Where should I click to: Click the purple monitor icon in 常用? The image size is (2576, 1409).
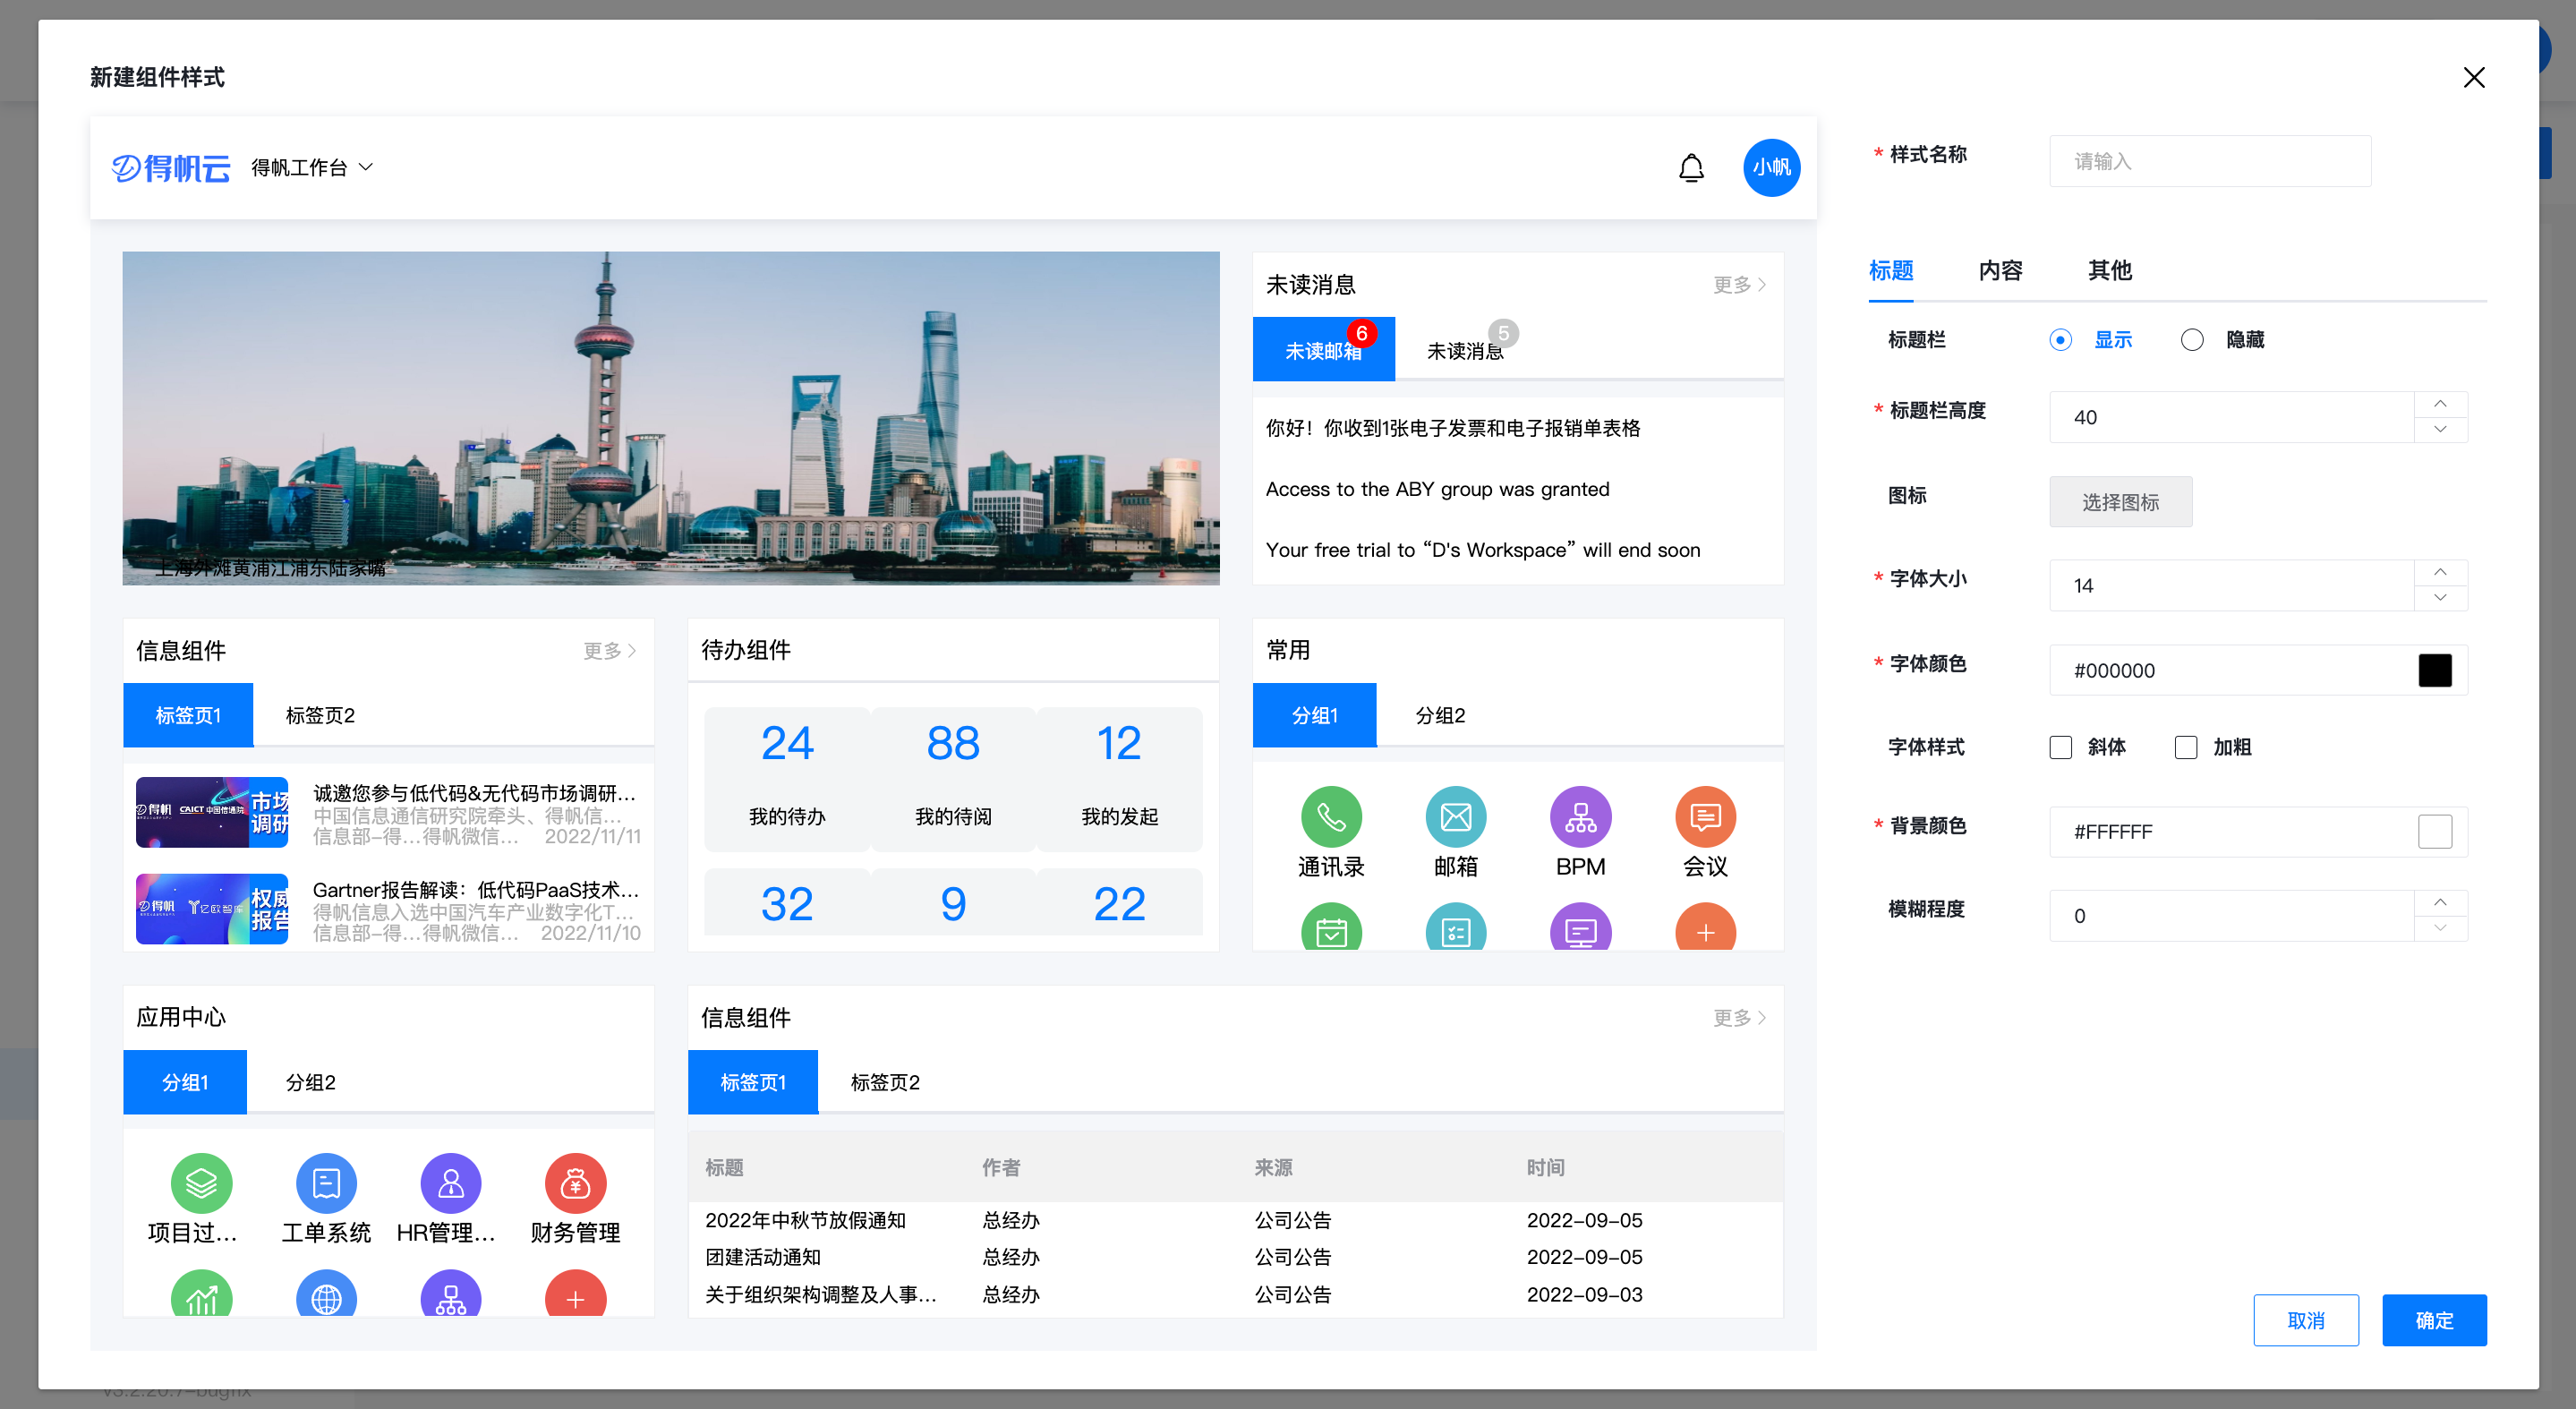click(x=1580, y=927)
